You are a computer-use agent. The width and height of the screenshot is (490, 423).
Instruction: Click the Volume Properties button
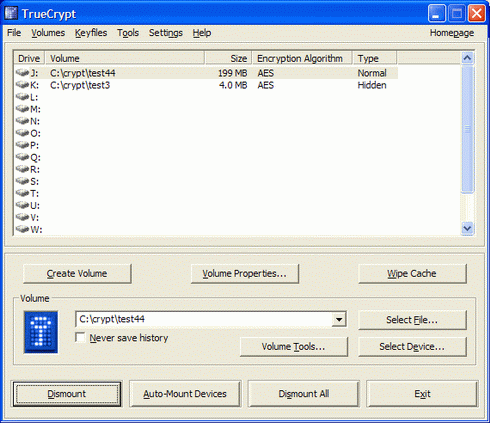point(245,274)
